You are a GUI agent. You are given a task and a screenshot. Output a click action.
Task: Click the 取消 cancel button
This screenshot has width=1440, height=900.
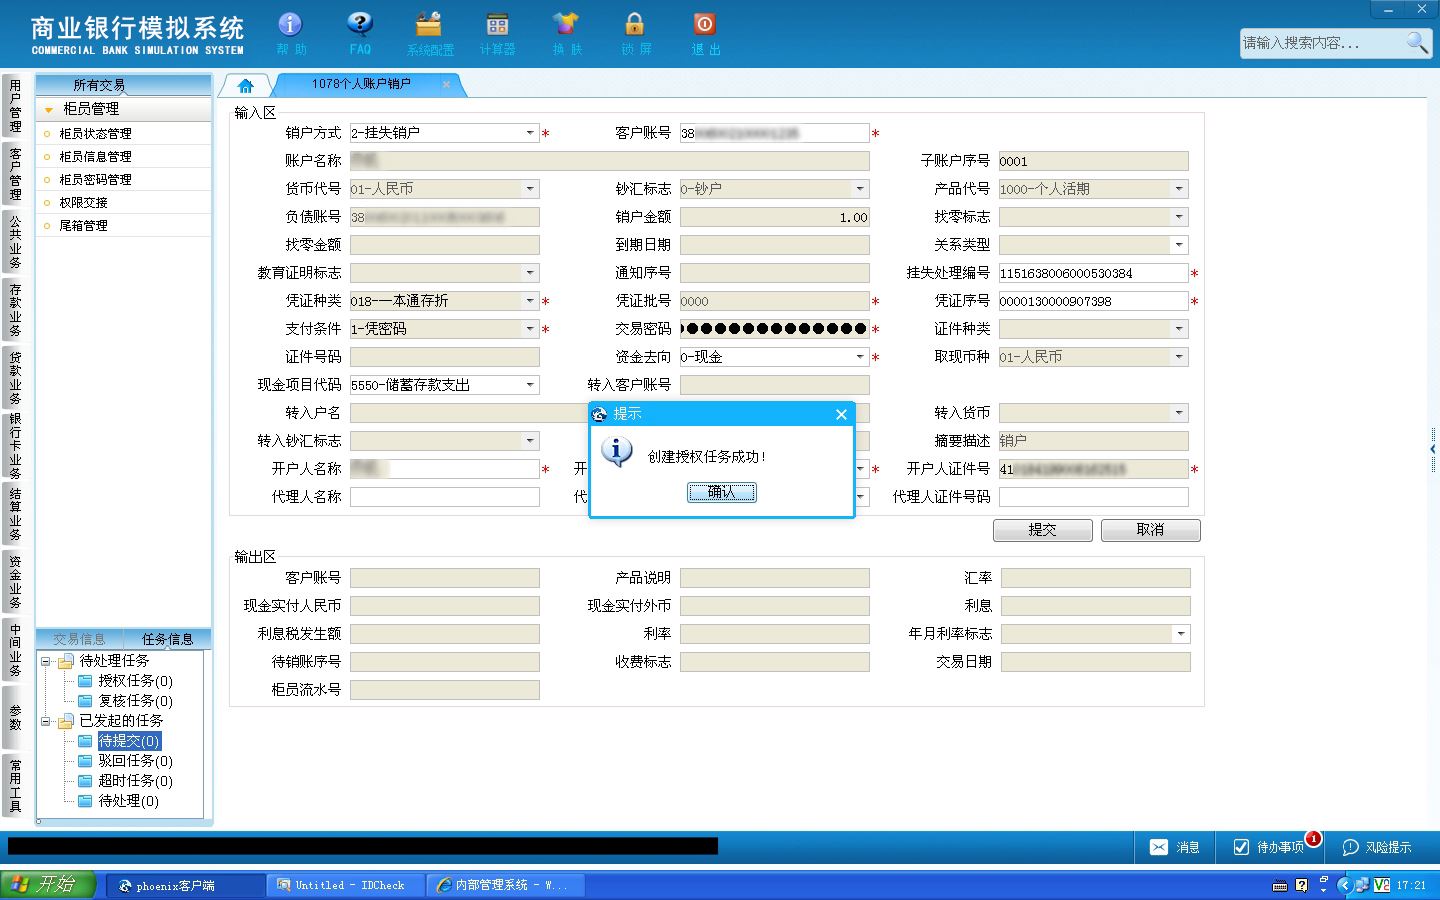point(1150,530)
